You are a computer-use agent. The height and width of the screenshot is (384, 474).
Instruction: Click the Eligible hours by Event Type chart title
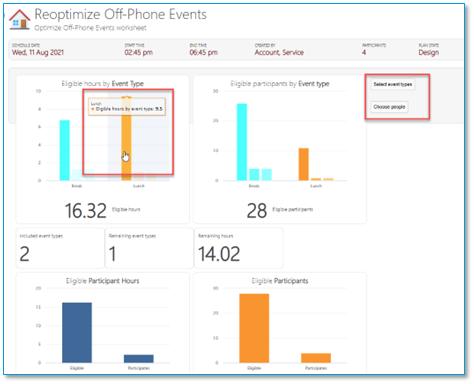tap(102, 84)
